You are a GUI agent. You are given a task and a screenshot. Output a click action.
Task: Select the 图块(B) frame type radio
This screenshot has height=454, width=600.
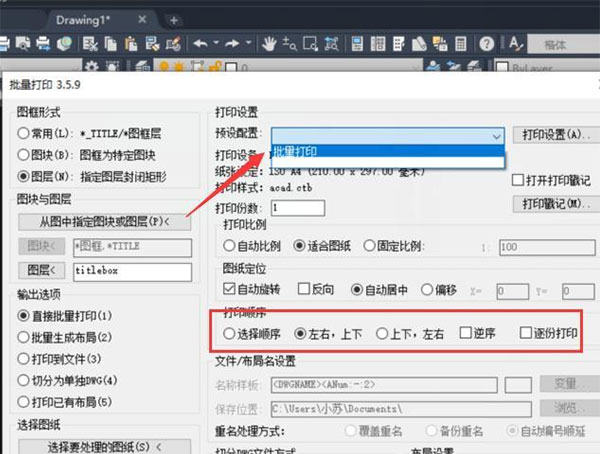[23, 155]
